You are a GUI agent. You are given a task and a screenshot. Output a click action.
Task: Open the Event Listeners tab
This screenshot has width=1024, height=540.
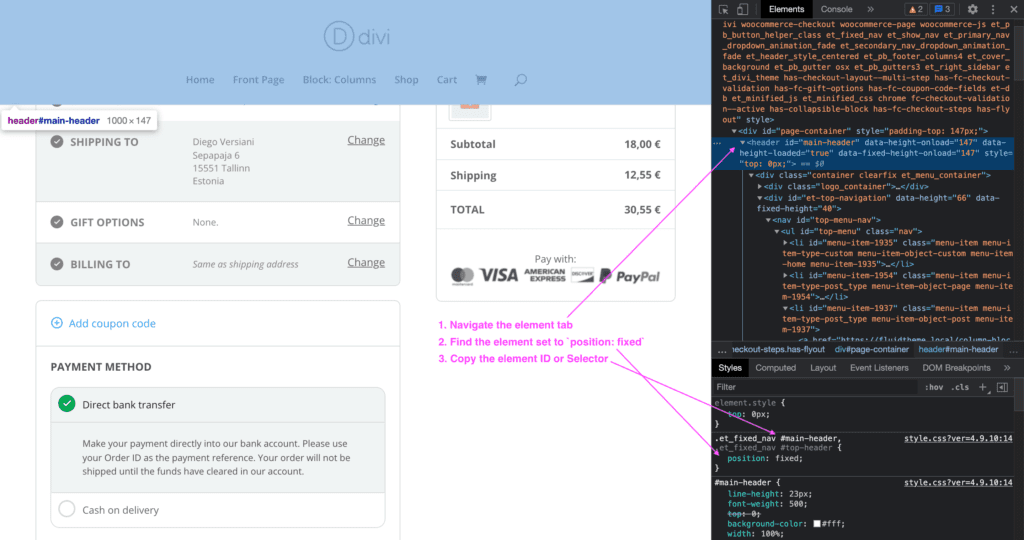879,368
